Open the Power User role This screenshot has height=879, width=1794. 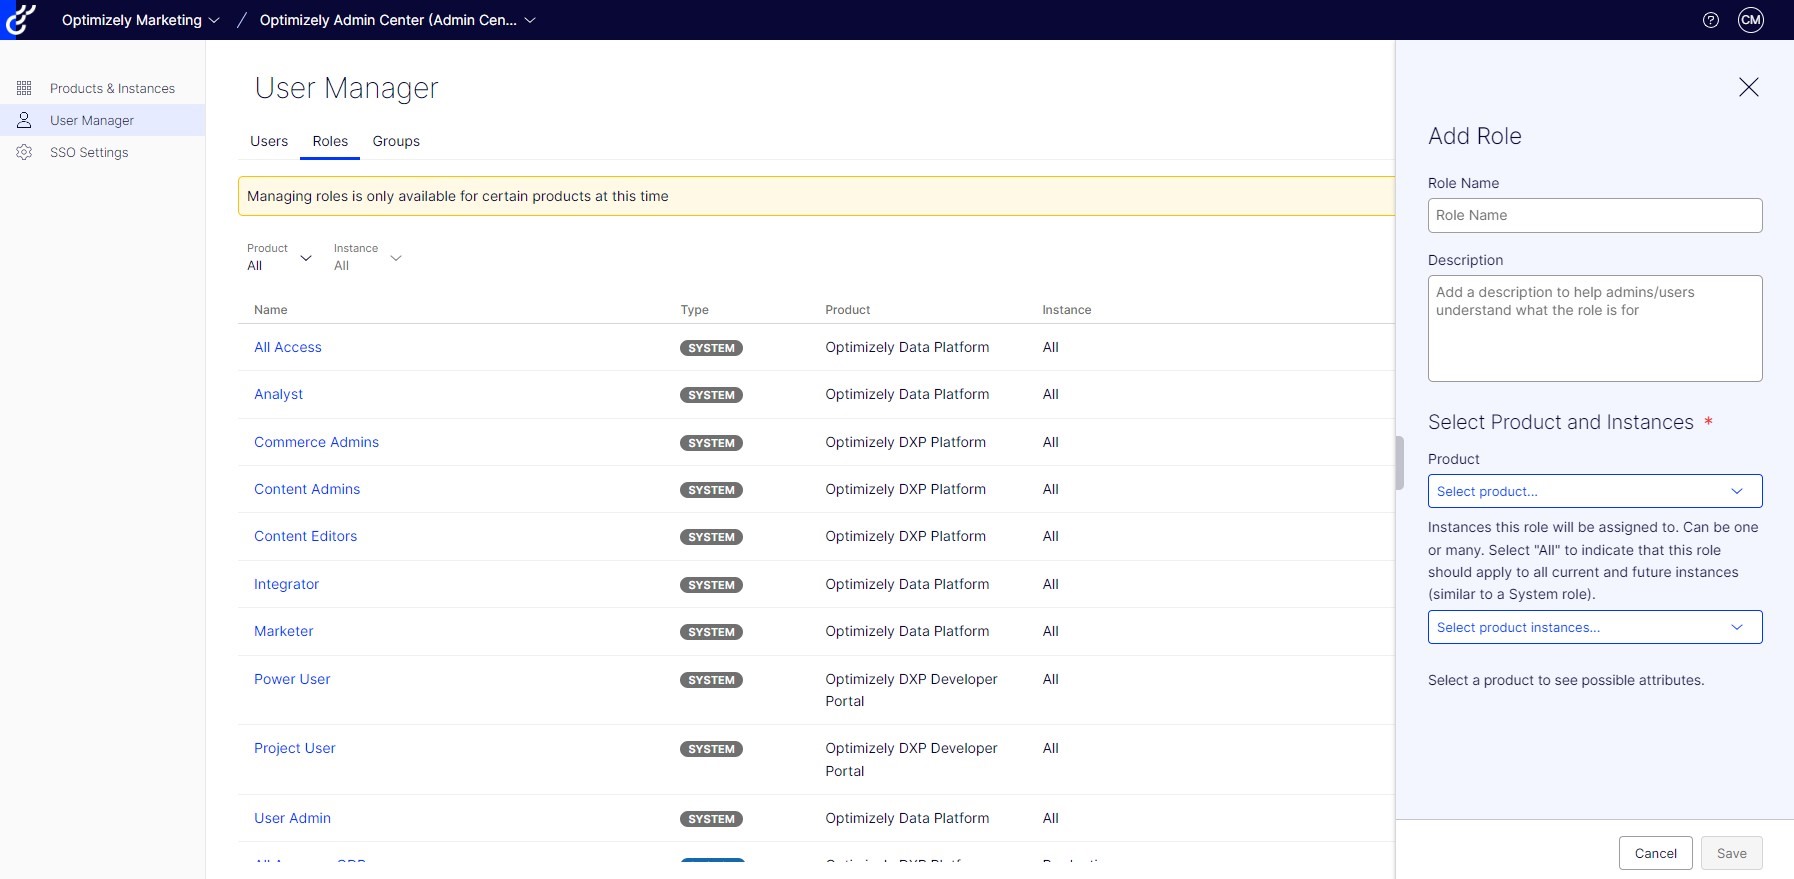click(292, 679)
